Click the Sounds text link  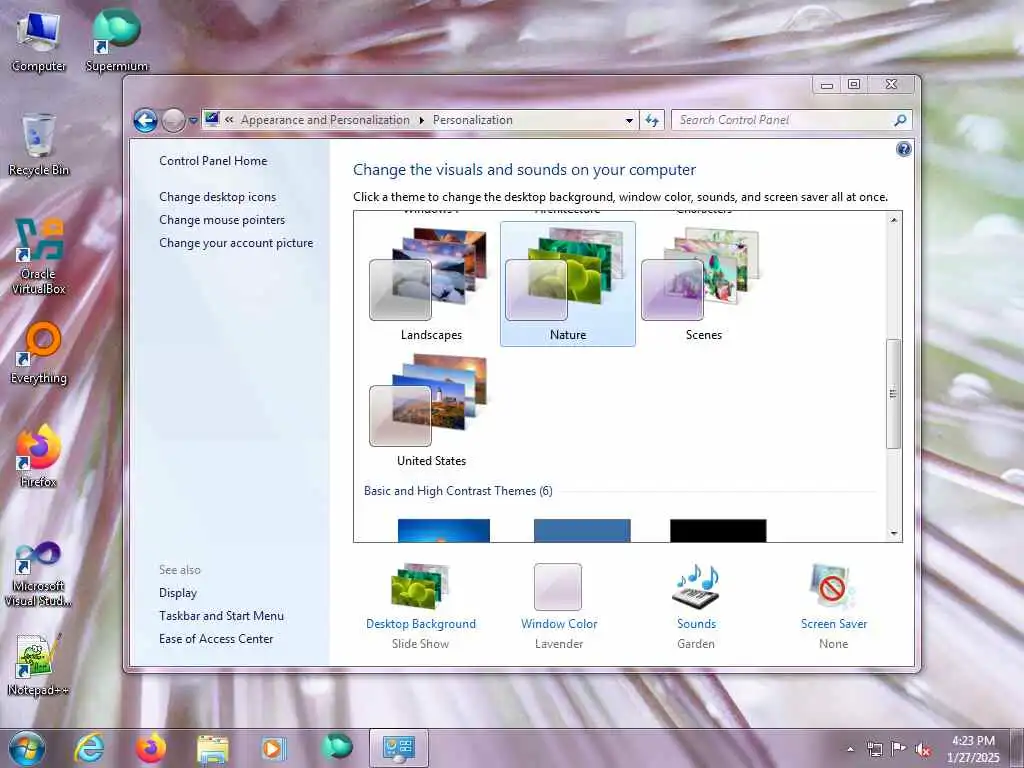[696, 624]
